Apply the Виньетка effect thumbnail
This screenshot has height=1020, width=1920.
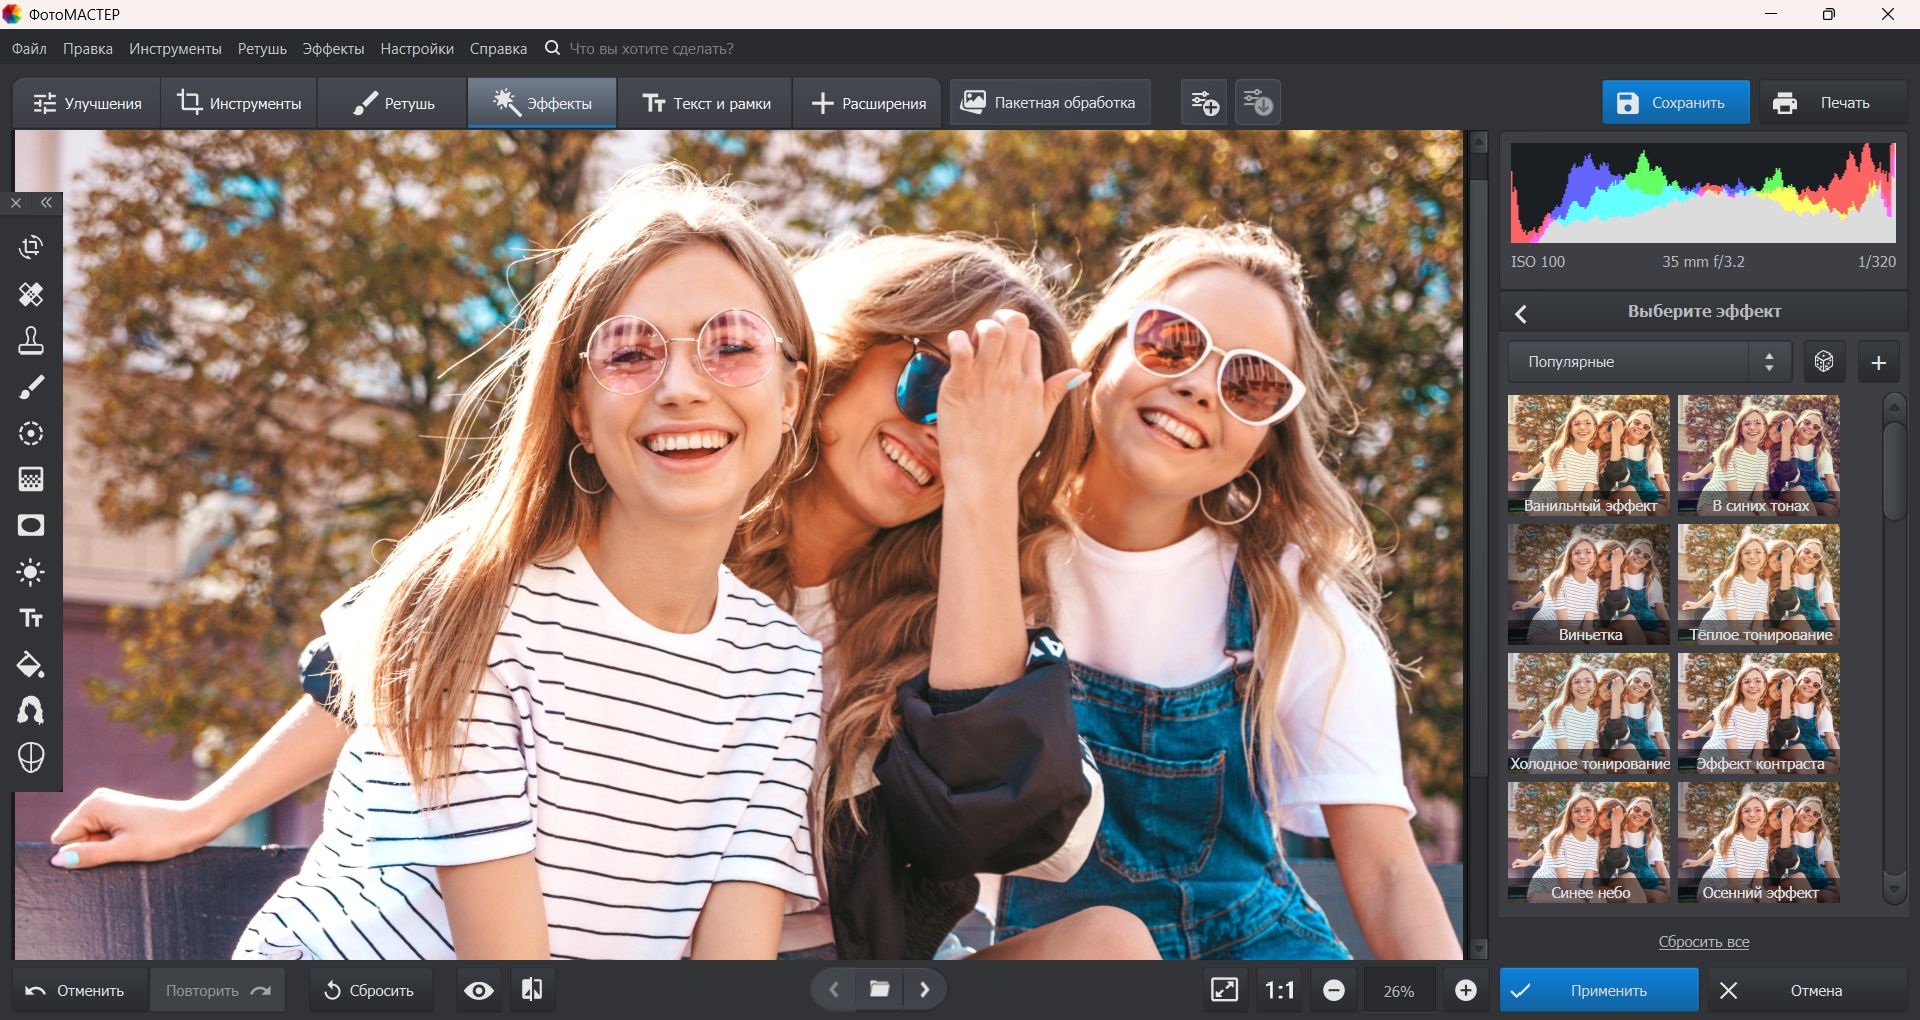point(1588,584)
